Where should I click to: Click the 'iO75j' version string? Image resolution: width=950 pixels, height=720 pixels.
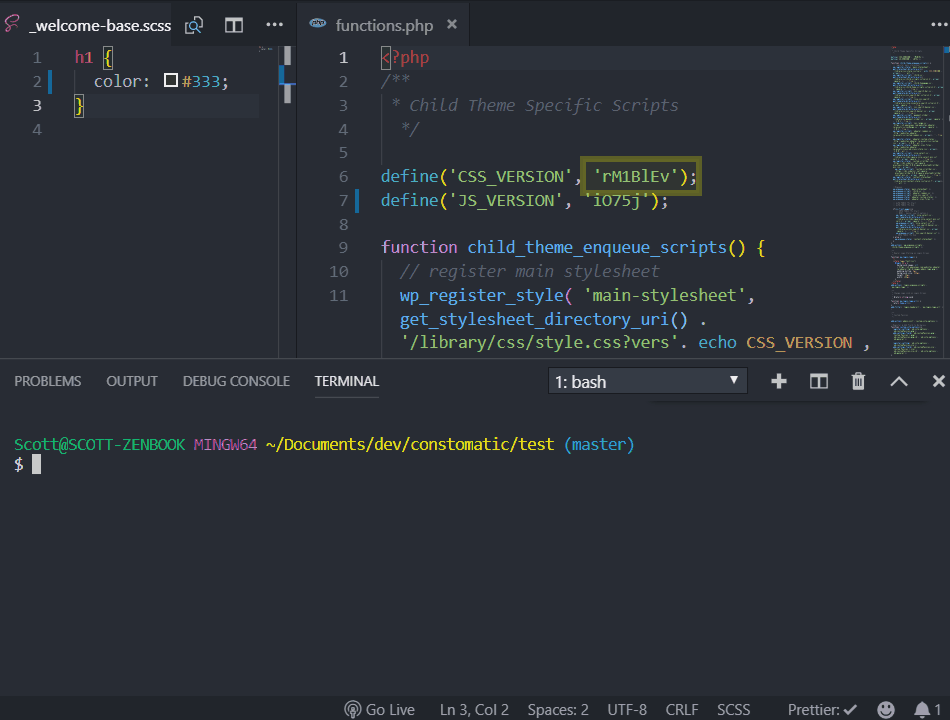point(616,201)
